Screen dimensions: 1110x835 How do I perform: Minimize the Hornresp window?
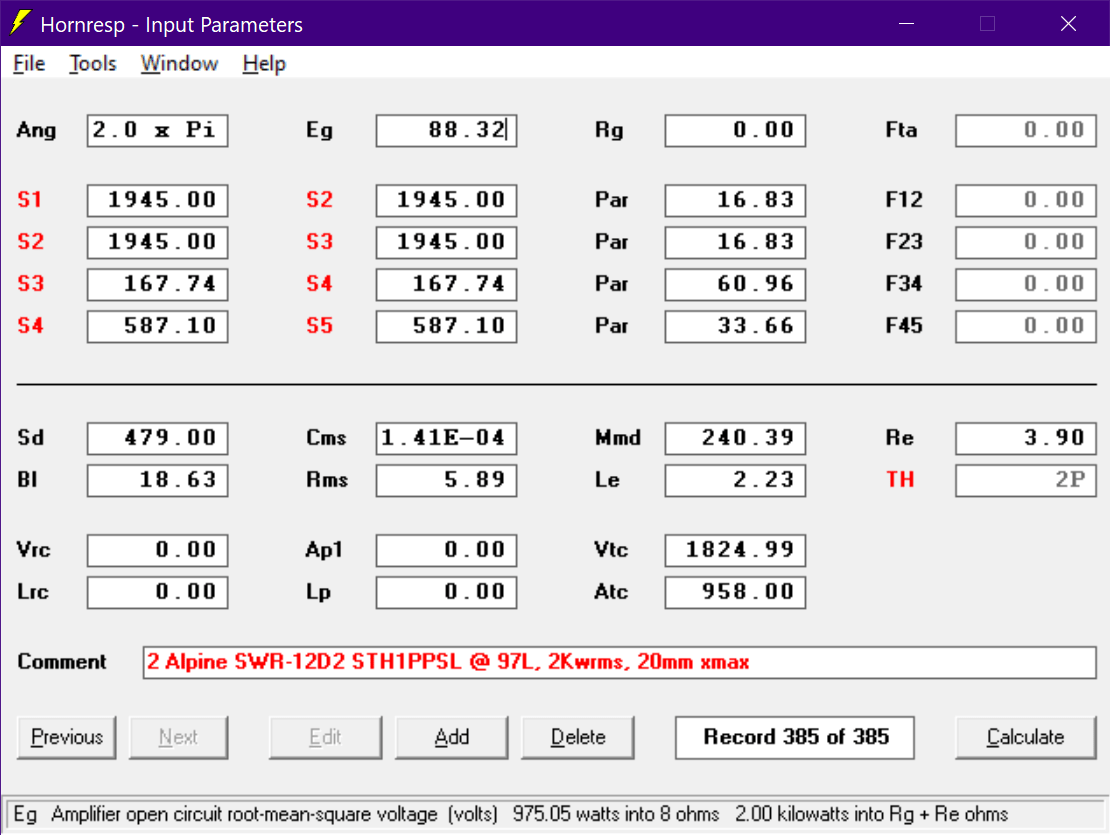click(x=906, y=23)
